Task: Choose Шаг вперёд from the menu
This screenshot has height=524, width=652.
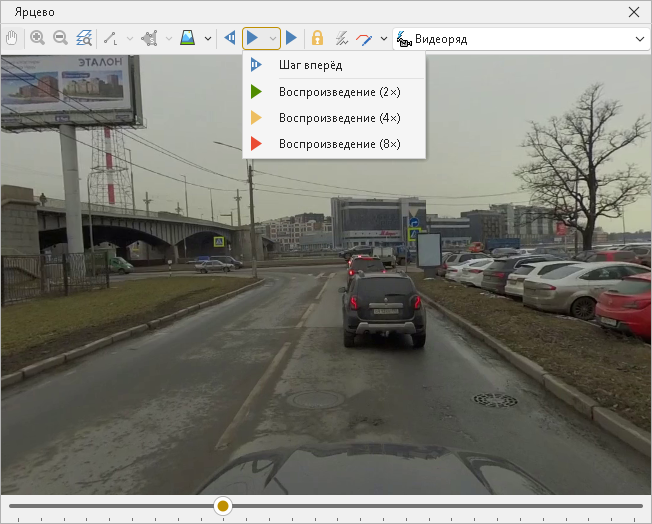Action: (310, 66)
